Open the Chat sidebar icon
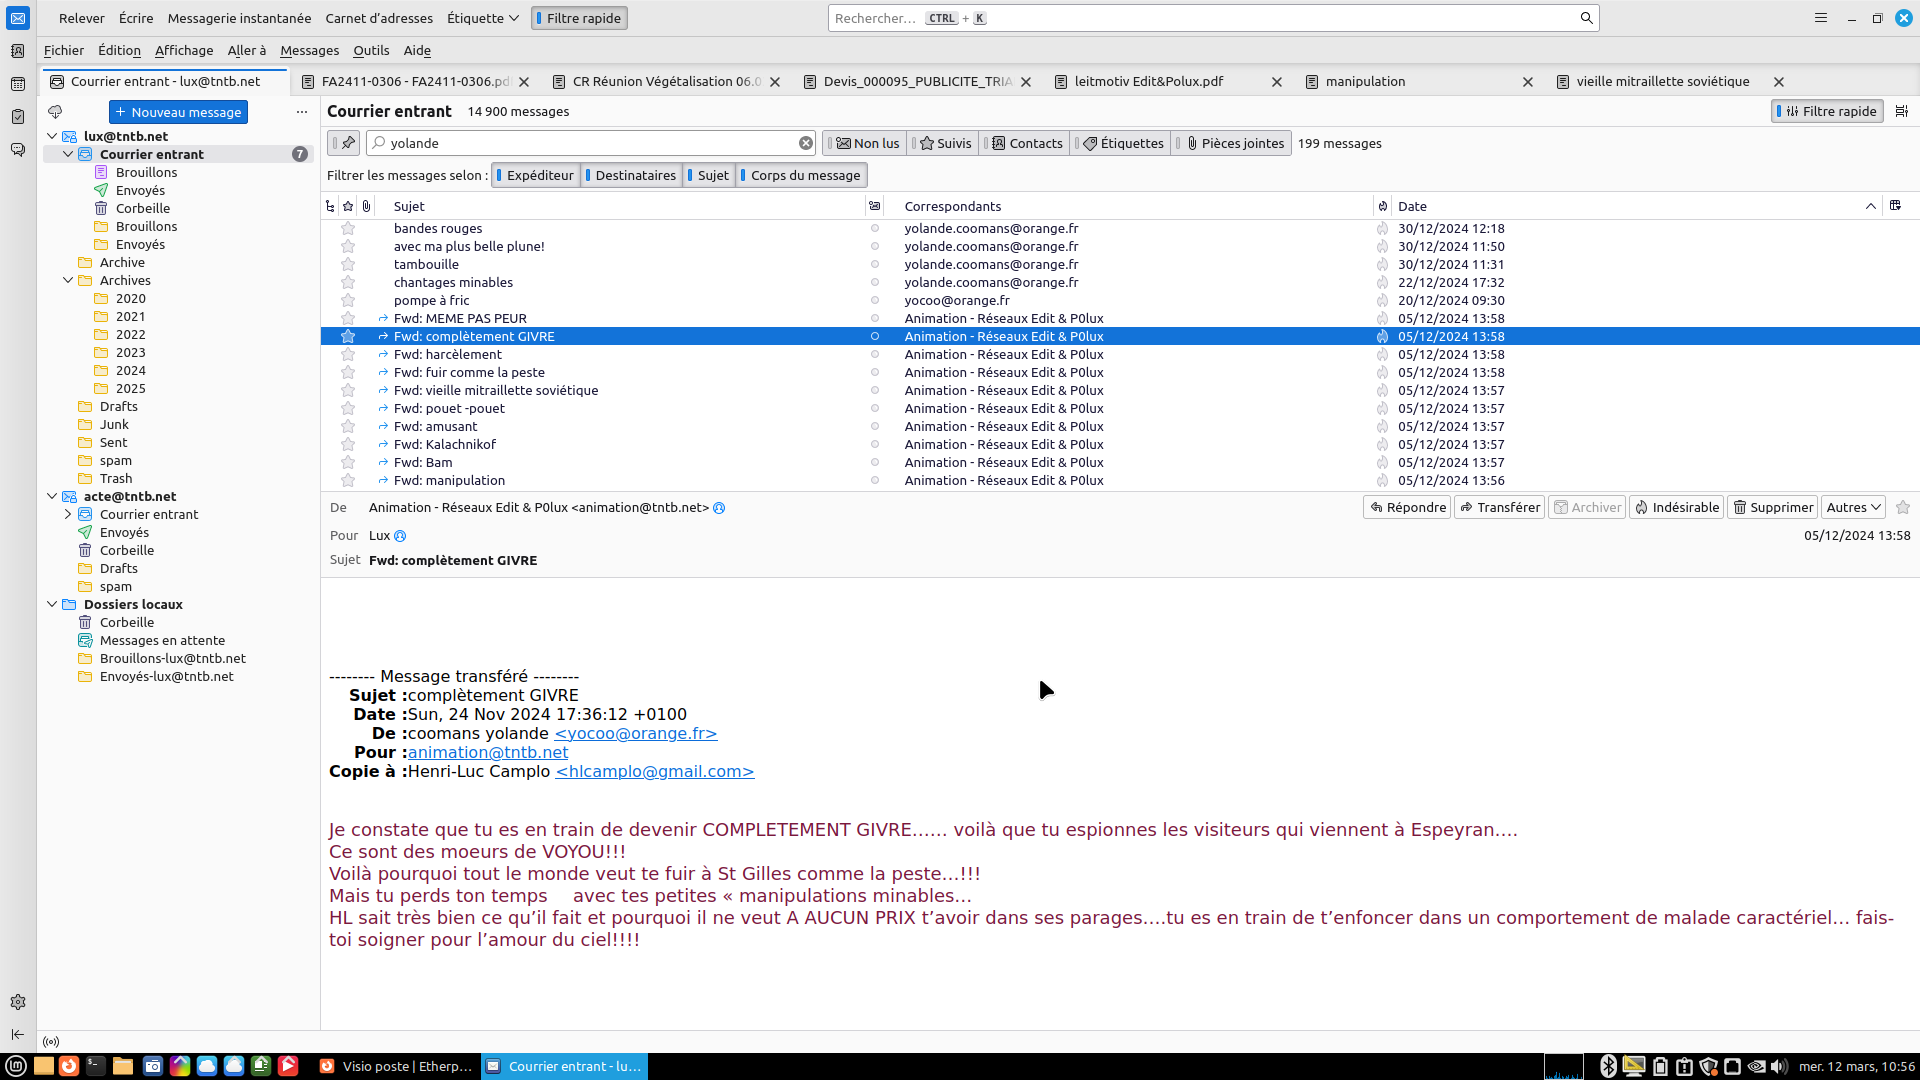 tap(18, 150)
